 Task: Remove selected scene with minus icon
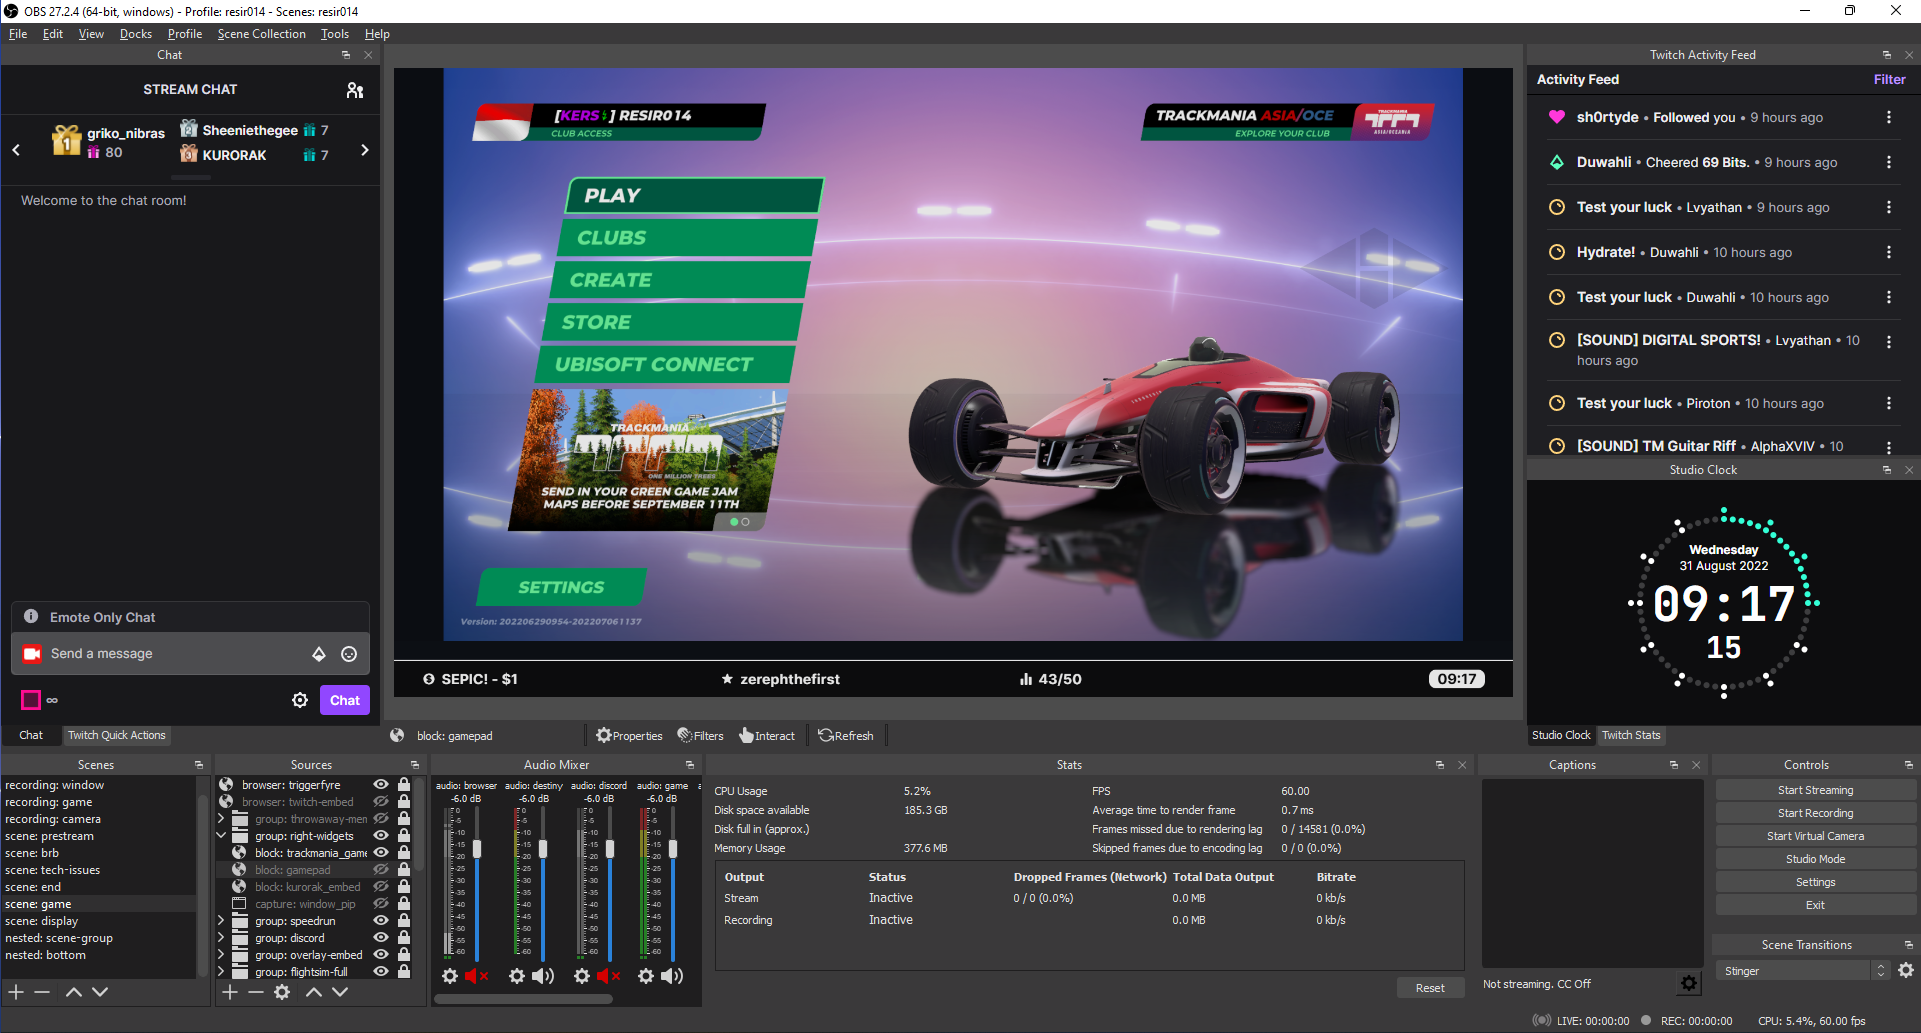click(x=42, y=992)
